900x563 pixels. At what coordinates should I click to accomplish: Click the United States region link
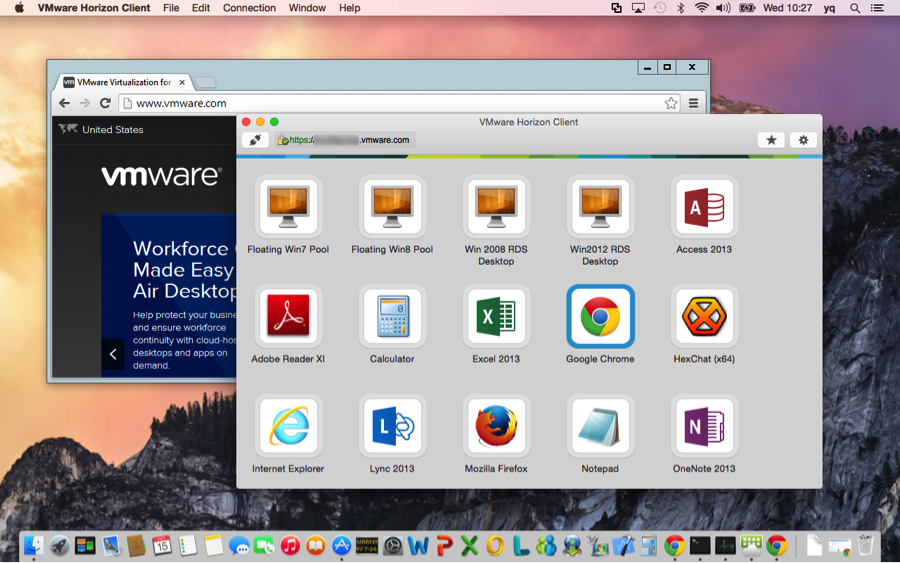click(112, 130)
